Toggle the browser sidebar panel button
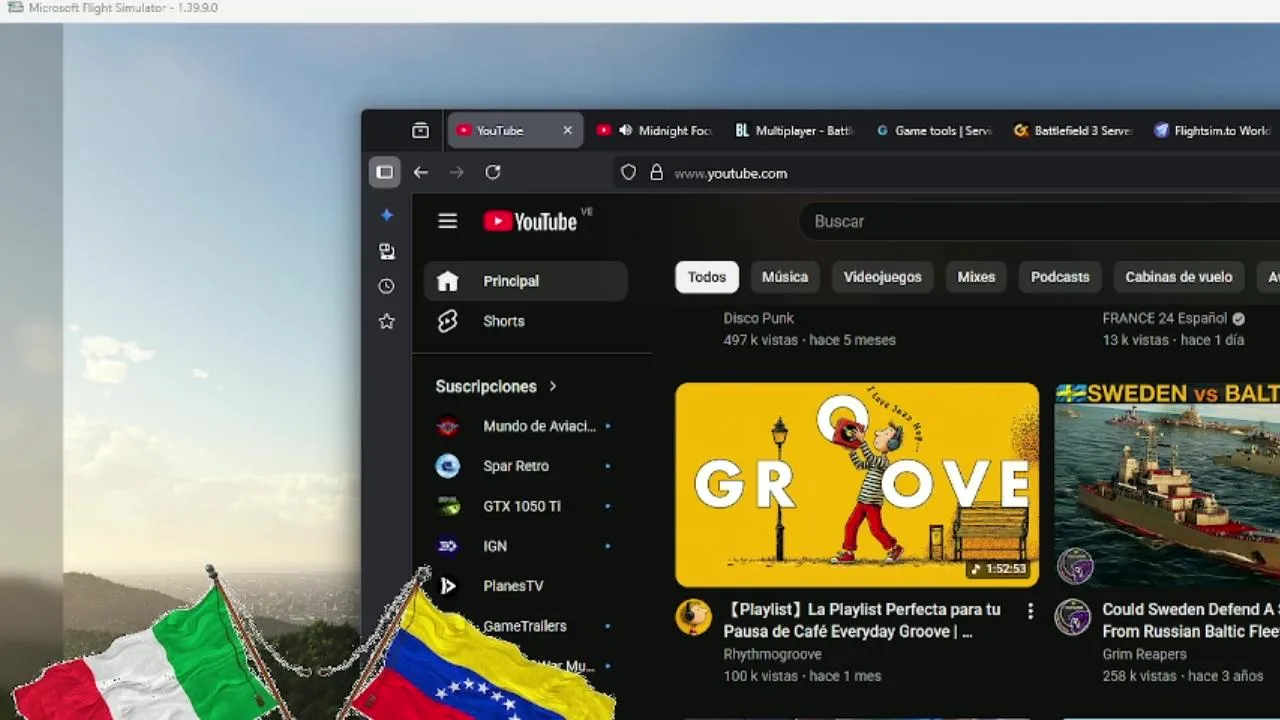The height and width of the screenshot is (720, 1280). pyautogui.click(x=385, y=172)
